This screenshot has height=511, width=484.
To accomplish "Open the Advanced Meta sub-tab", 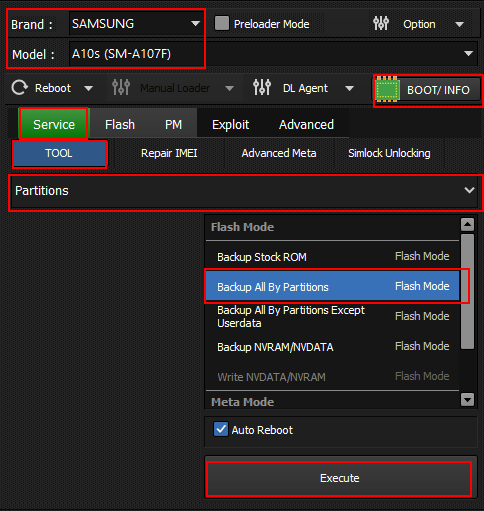I will 279,153.
